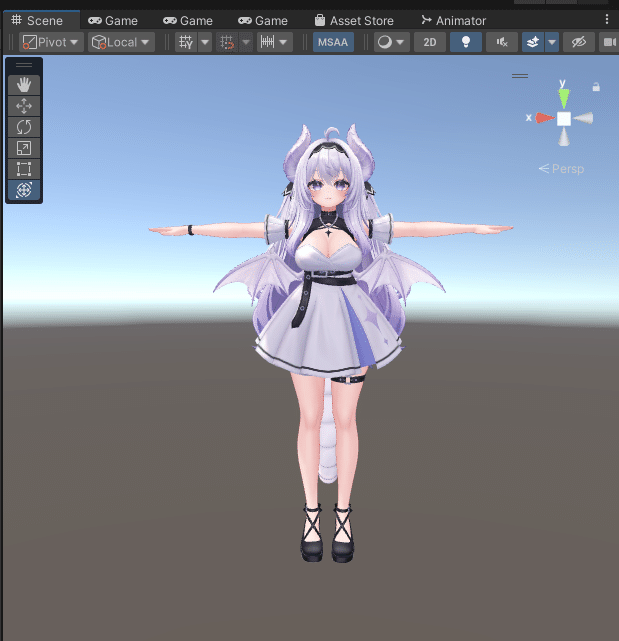Open the Local/Global rotation dropdown
This screenshot has height=641, width=619.
121,42
